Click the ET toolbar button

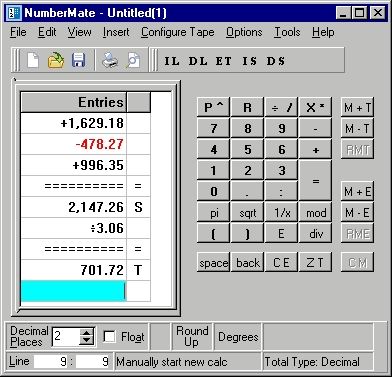point(223,61)
